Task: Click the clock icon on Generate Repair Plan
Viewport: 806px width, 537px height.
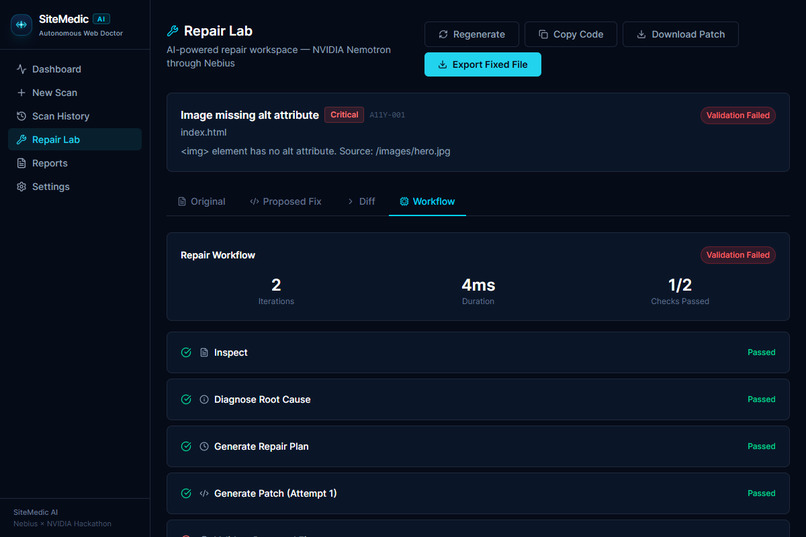Action: pyautogui.click(x=204, y=446)
